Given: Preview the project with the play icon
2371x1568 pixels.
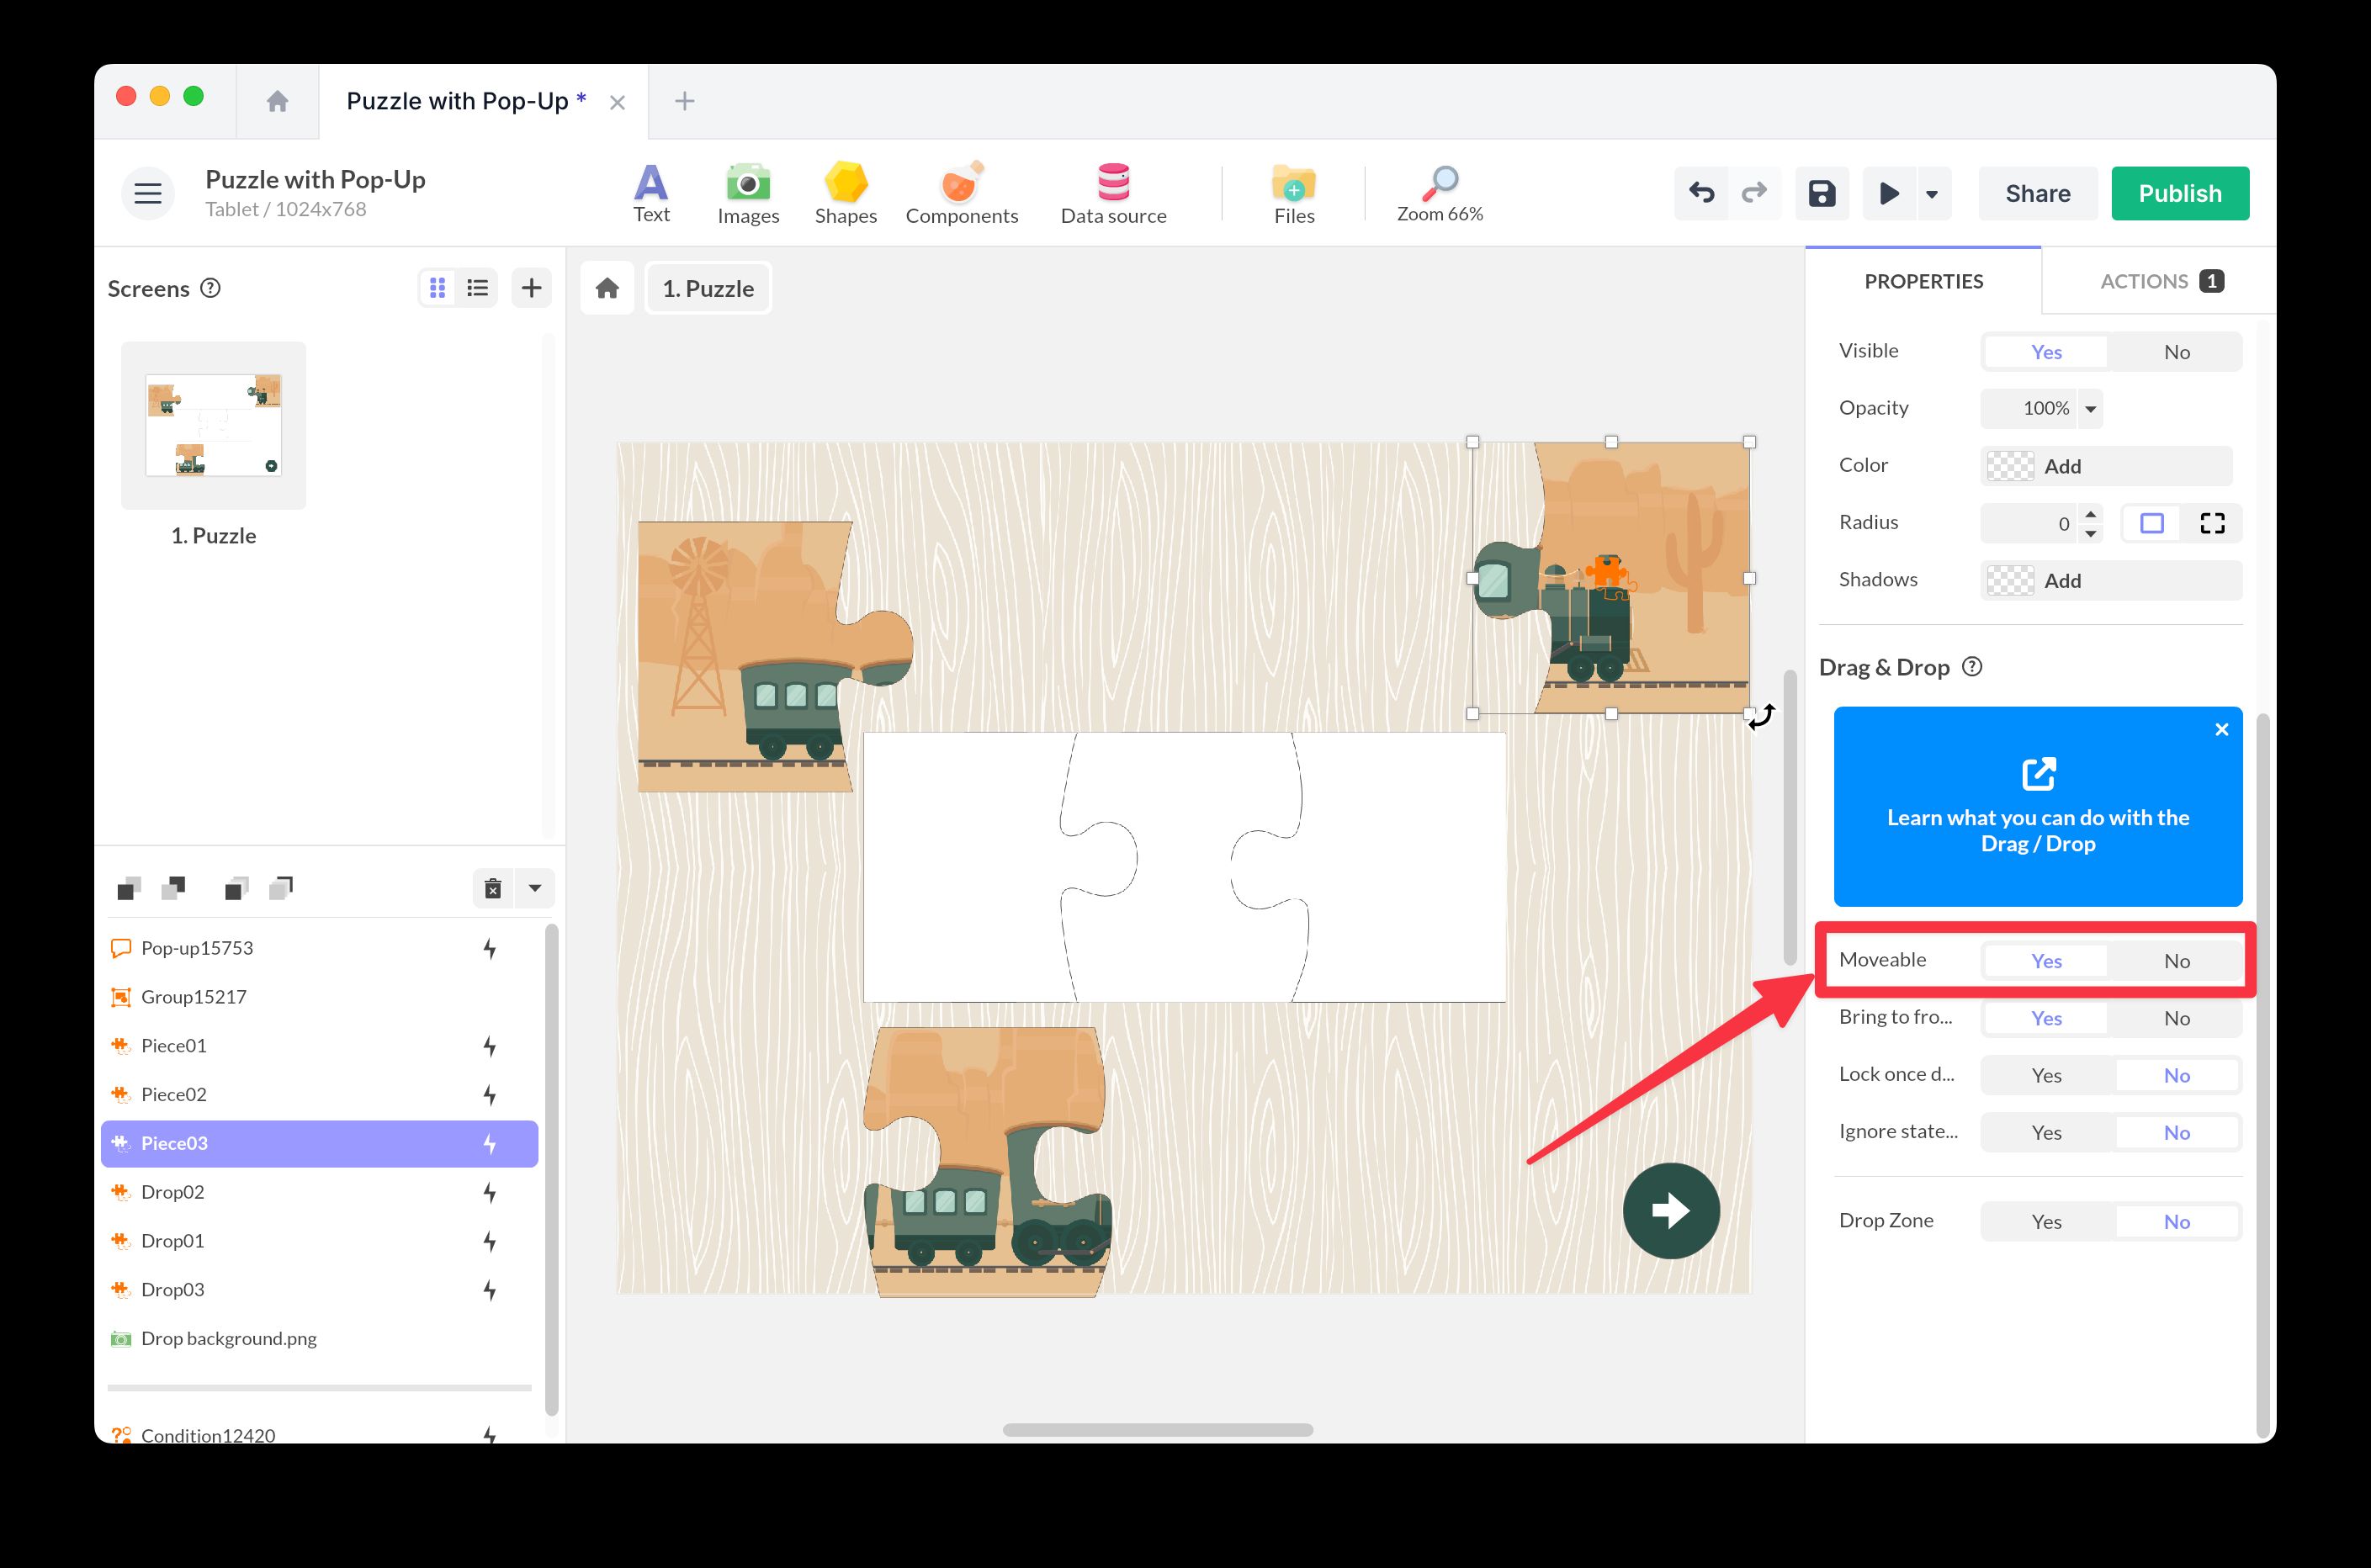Looking at the screenshot, I should 1888,193.
